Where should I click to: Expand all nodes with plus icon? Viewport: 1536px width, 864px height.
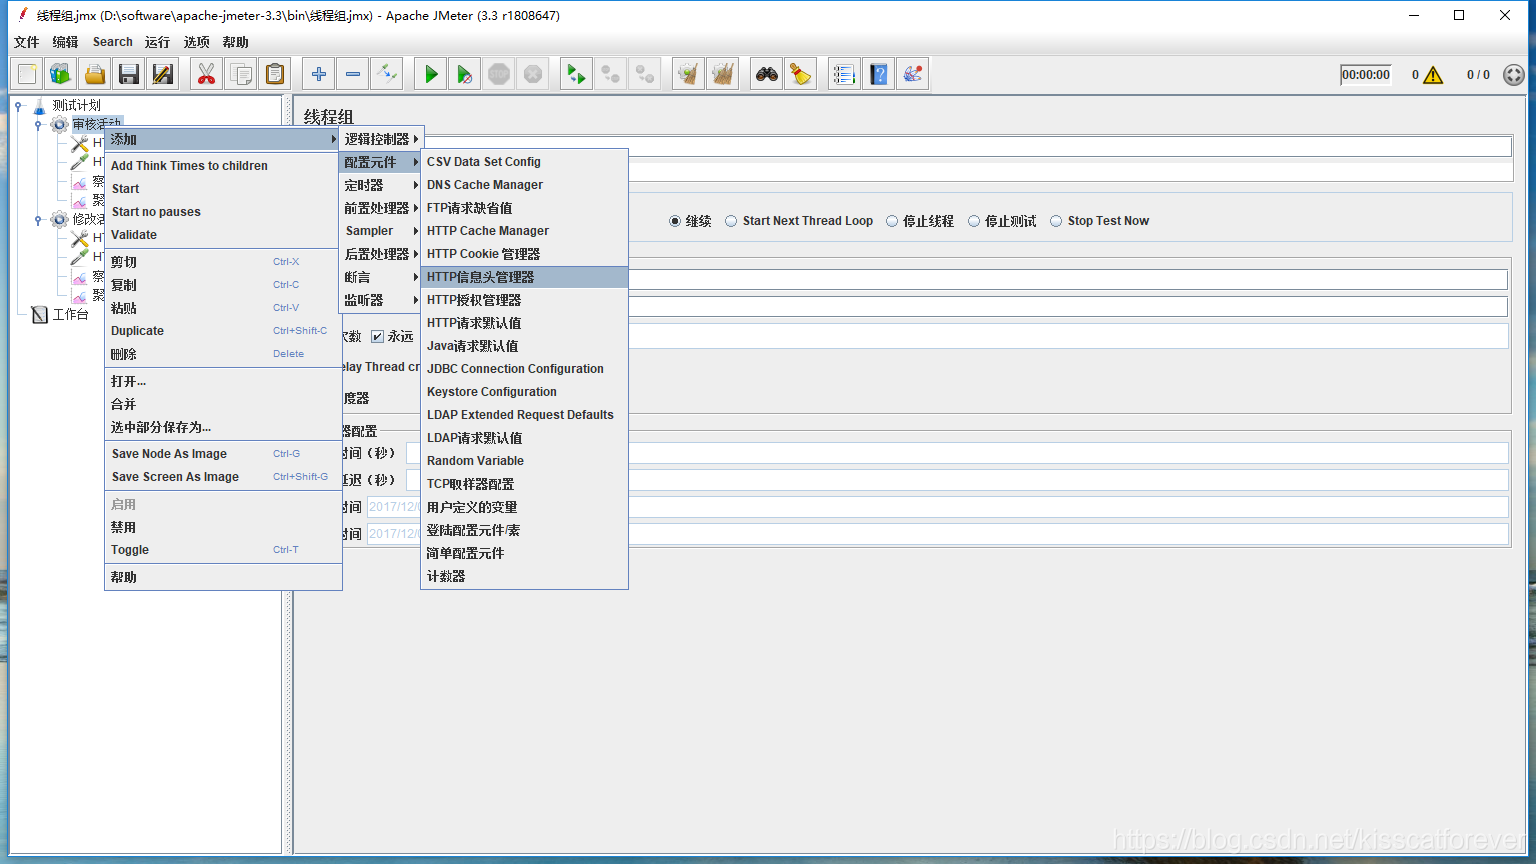(319, 74)
